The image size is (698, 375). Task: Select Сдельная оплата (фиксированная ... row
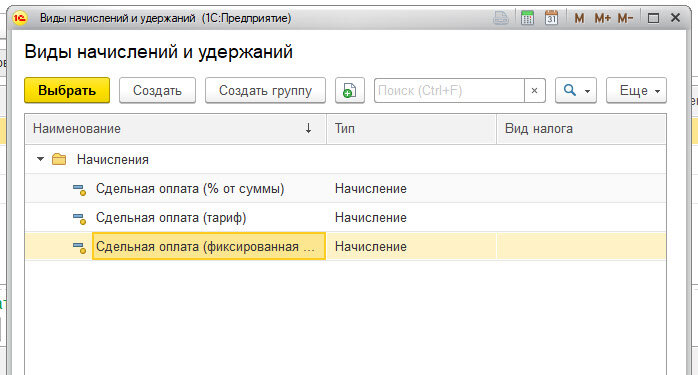[x=345, y=246]
